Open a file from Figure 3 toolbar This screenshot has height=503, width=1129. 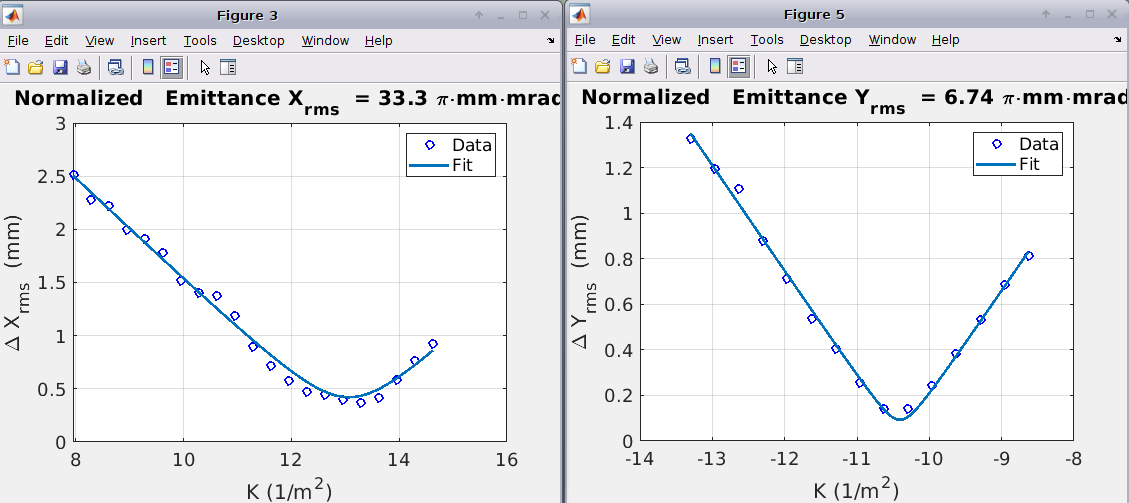tap(35, 67)
